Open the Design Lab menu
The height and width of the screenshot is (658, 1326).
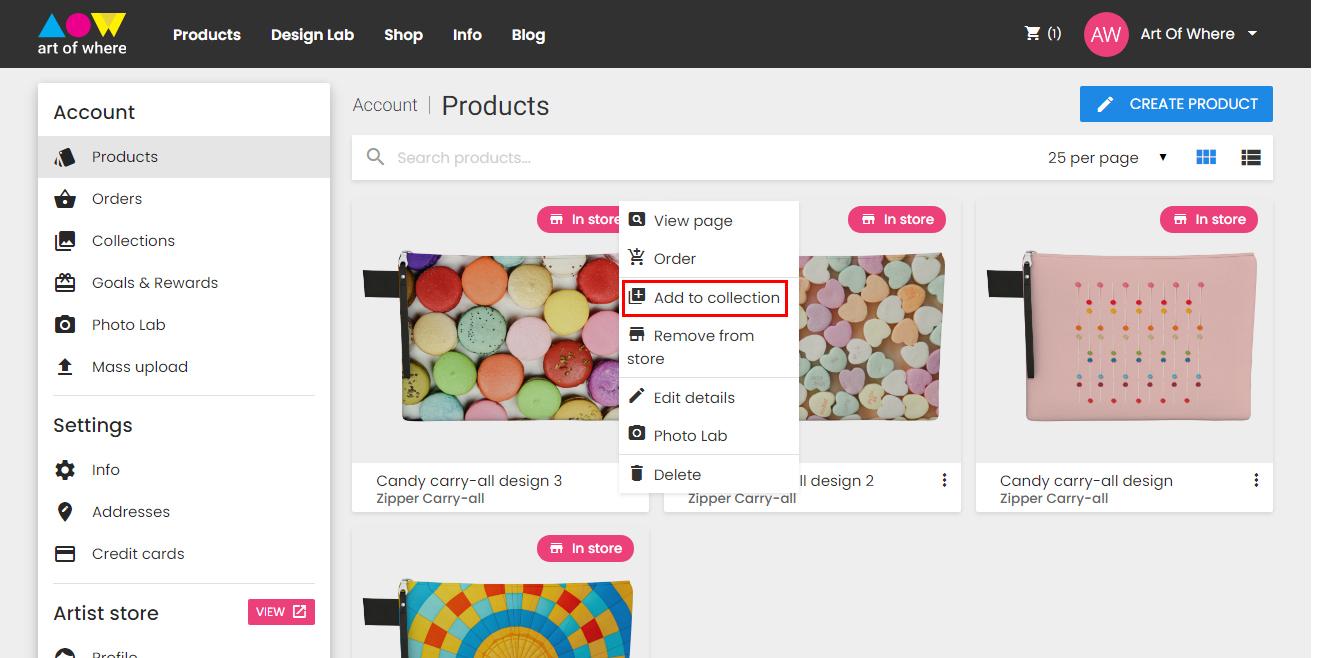point(312,34)
